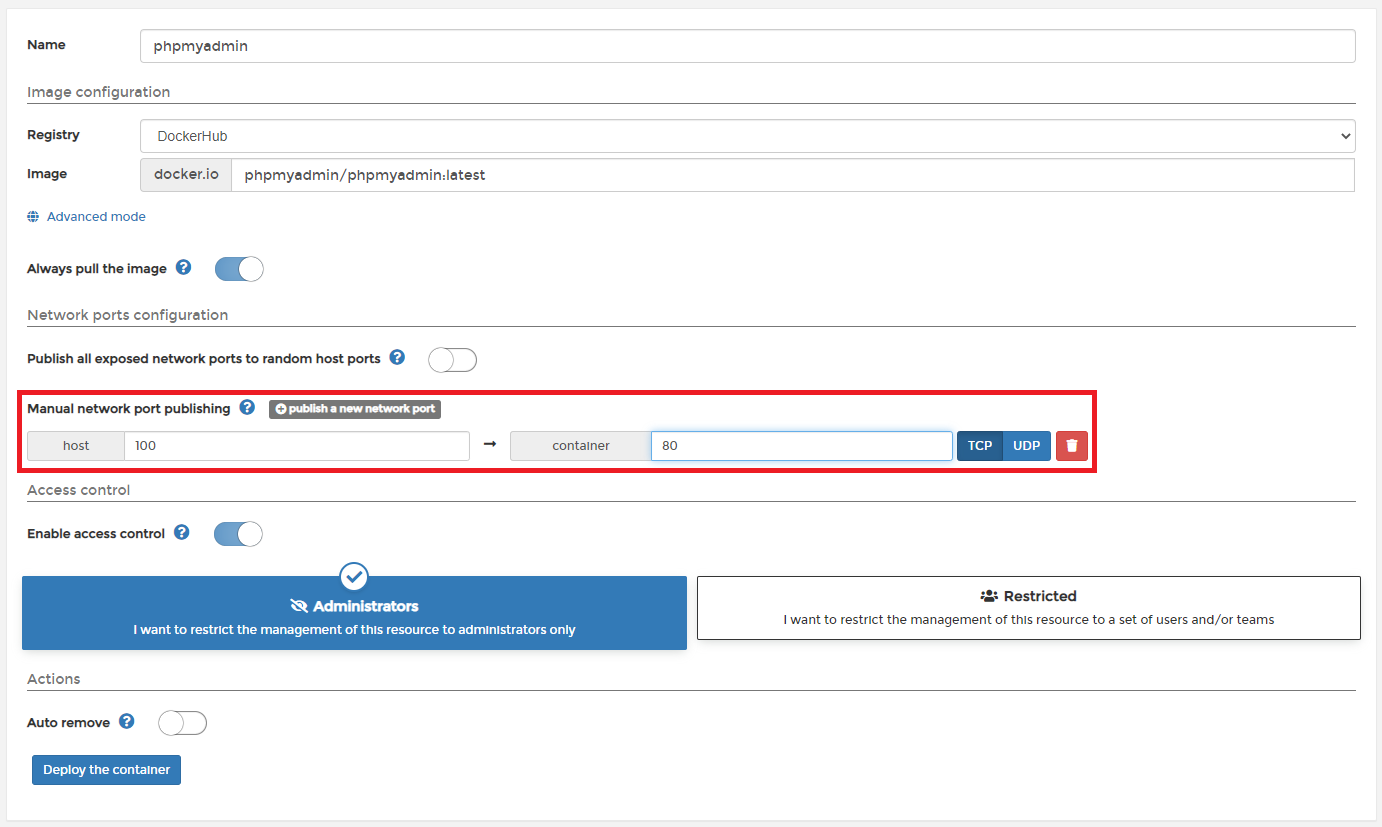Toggle Always pull the image switch
1382x827 pixels.
tap(239, 269)
